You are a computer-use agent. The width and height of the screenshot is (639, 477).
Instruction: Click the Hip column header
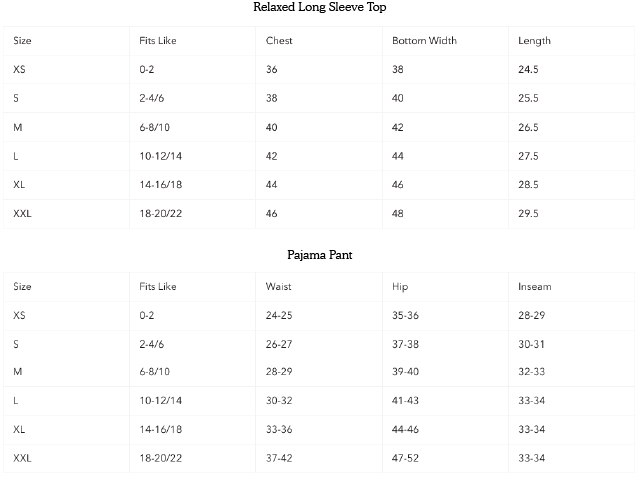coord(400,287)
